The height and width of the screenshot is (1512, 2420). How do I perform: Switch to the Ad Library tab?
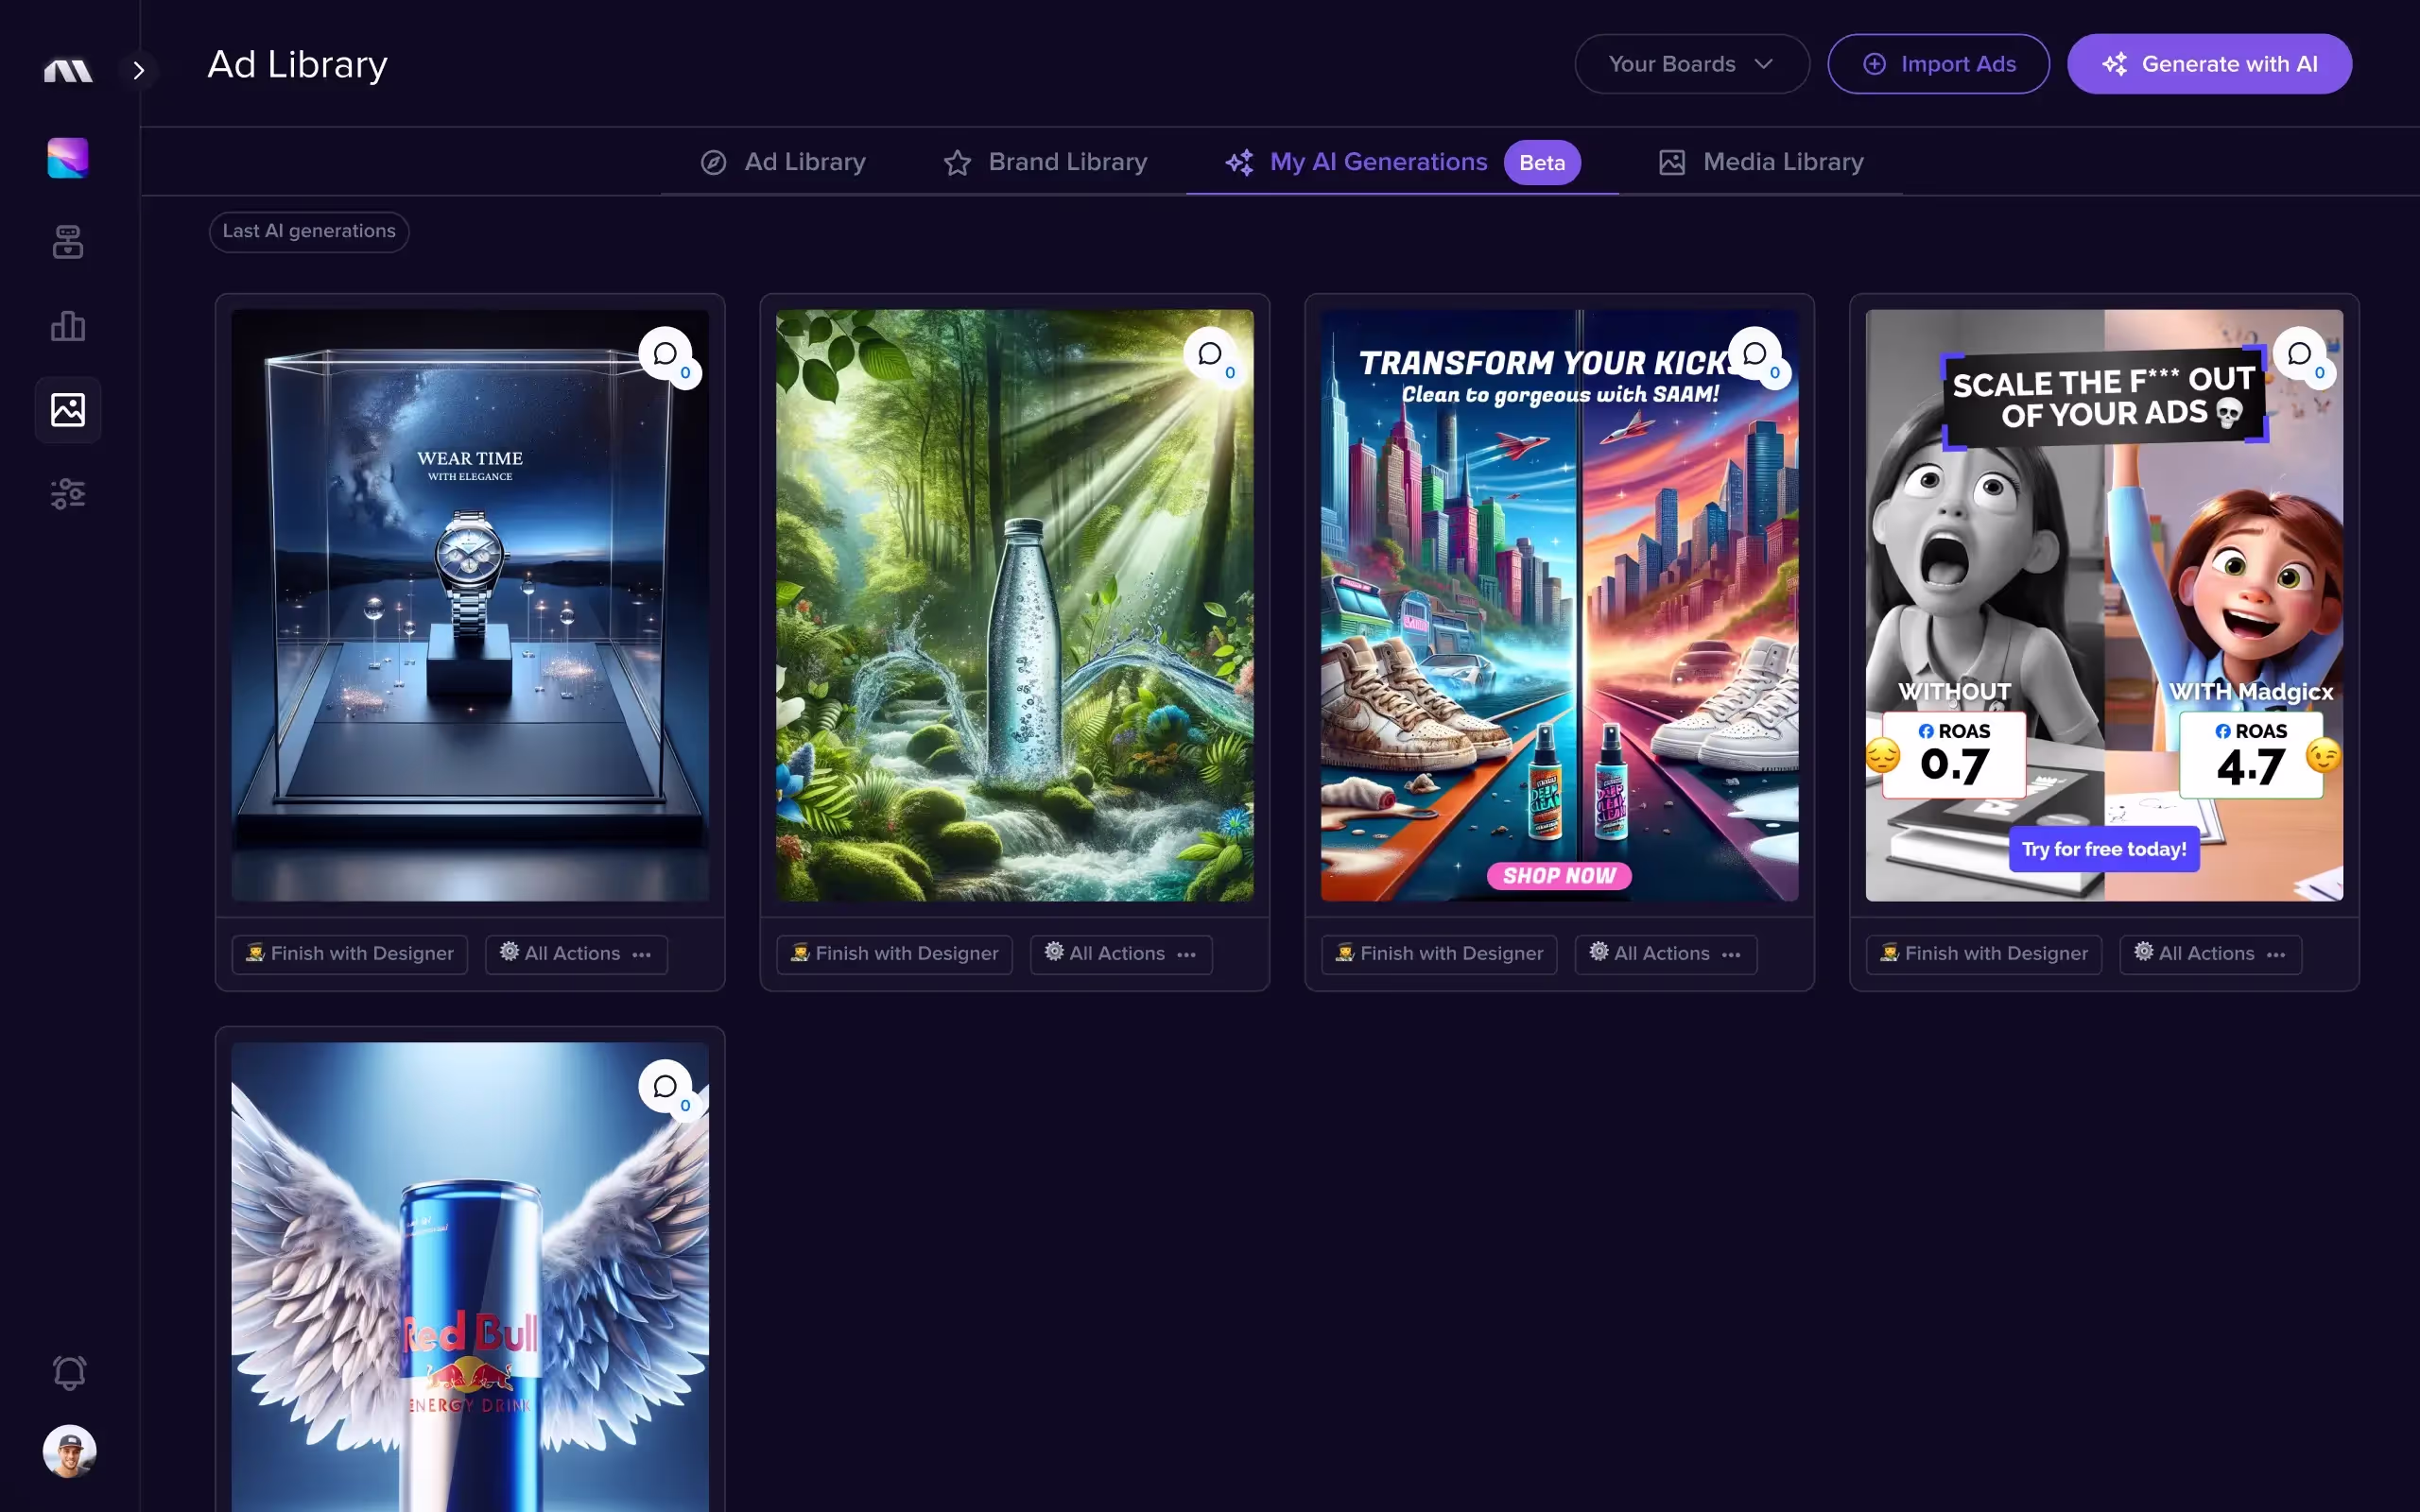tap(783, 162)
